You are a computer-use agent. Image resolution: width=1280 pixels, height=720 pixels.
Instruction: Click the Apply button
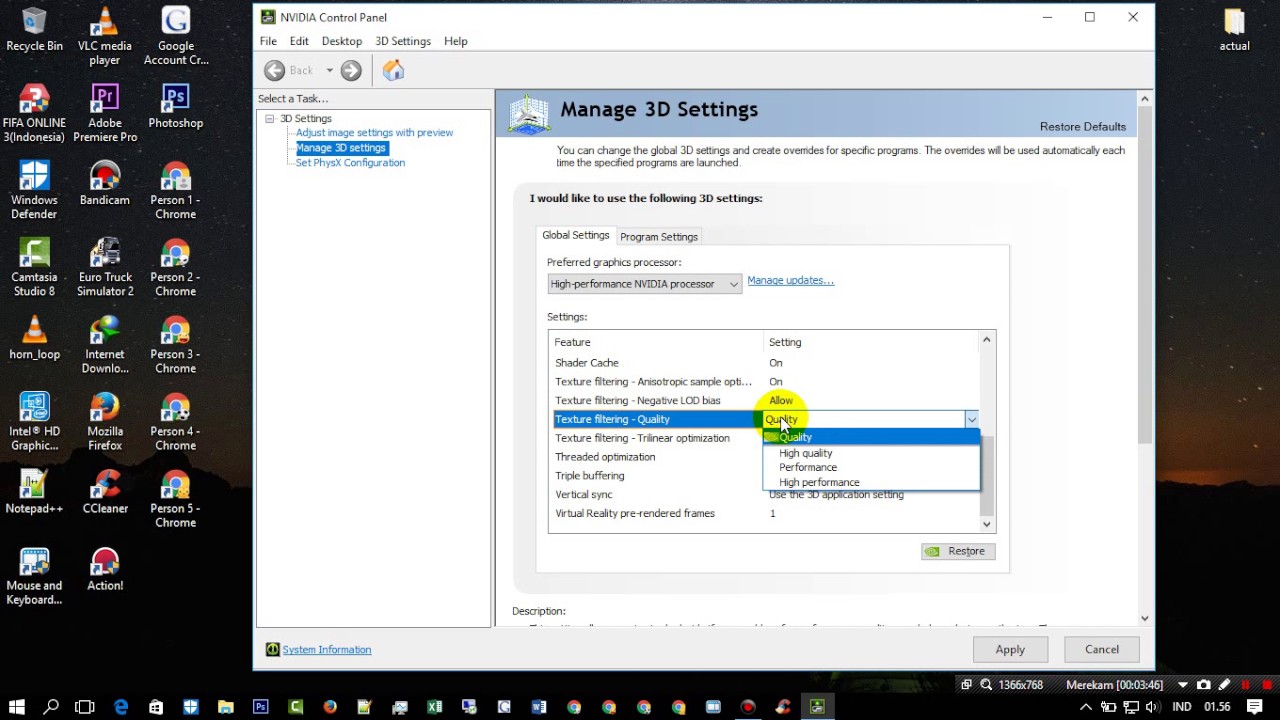click(x=1010, y=649)
